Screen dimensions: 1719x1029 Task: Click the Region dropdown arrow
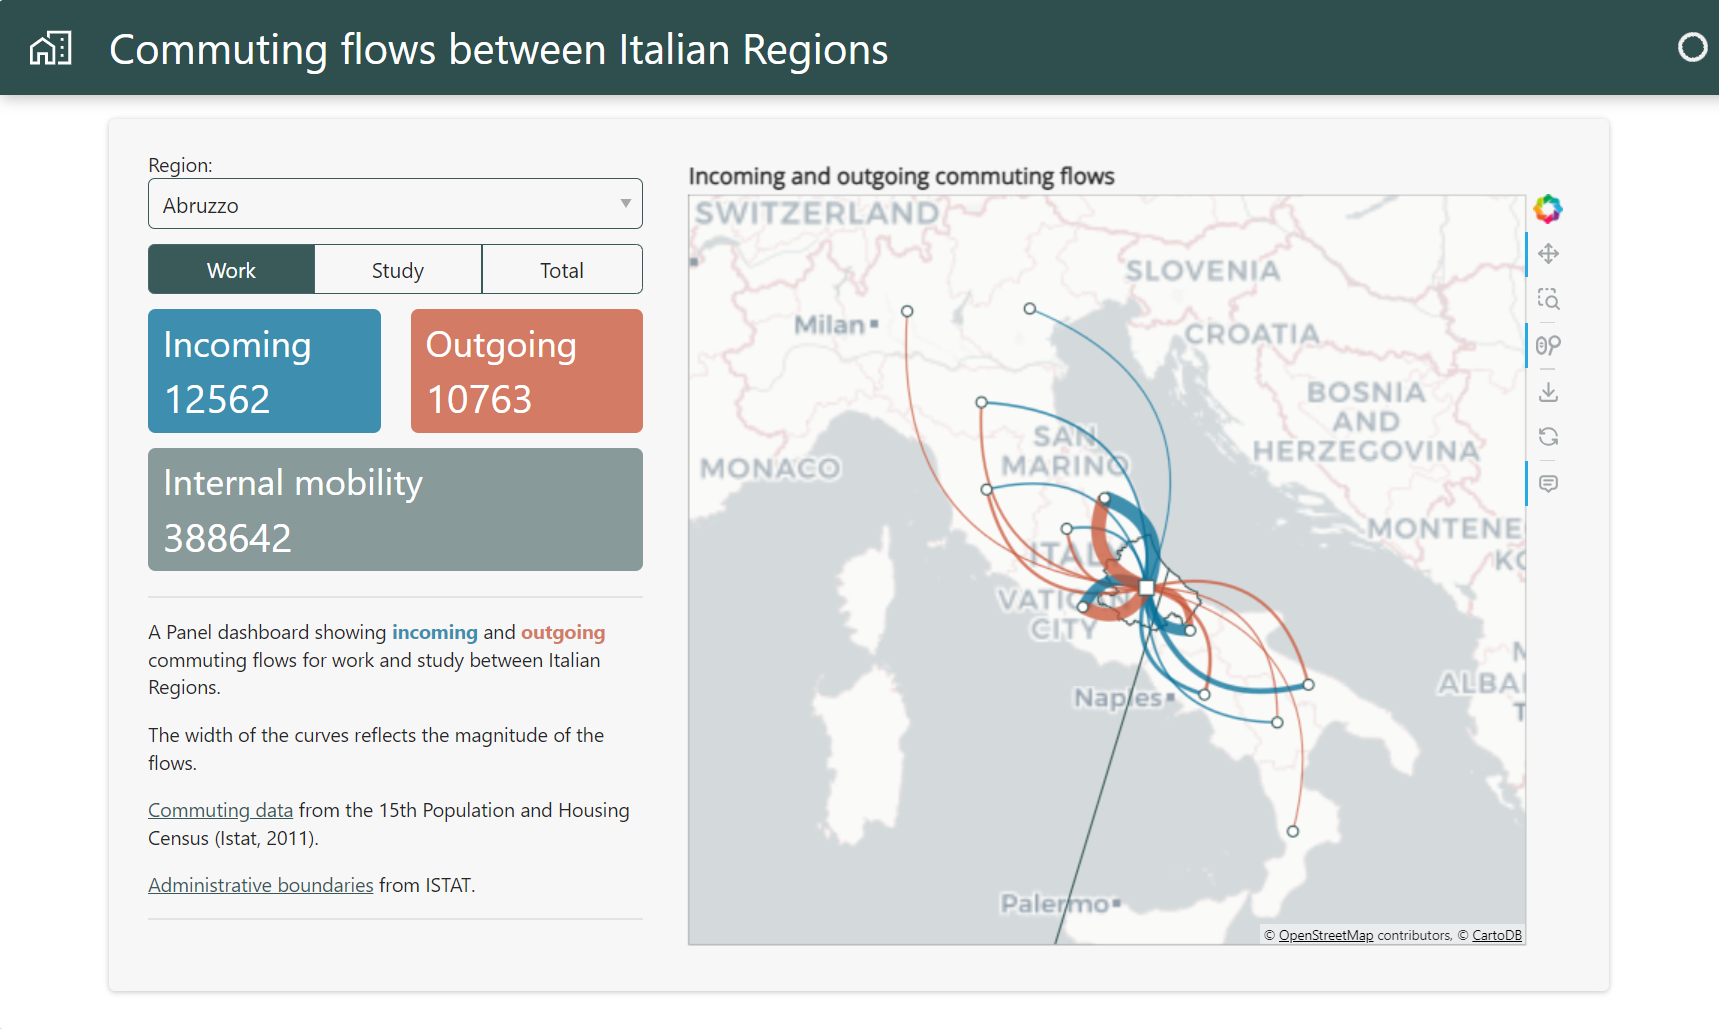(x=625, y=204)
